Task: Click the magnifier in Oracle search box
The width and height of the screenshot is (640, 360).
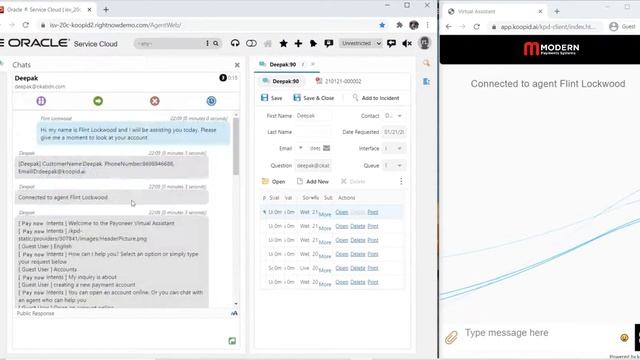Action: point(216,43)
